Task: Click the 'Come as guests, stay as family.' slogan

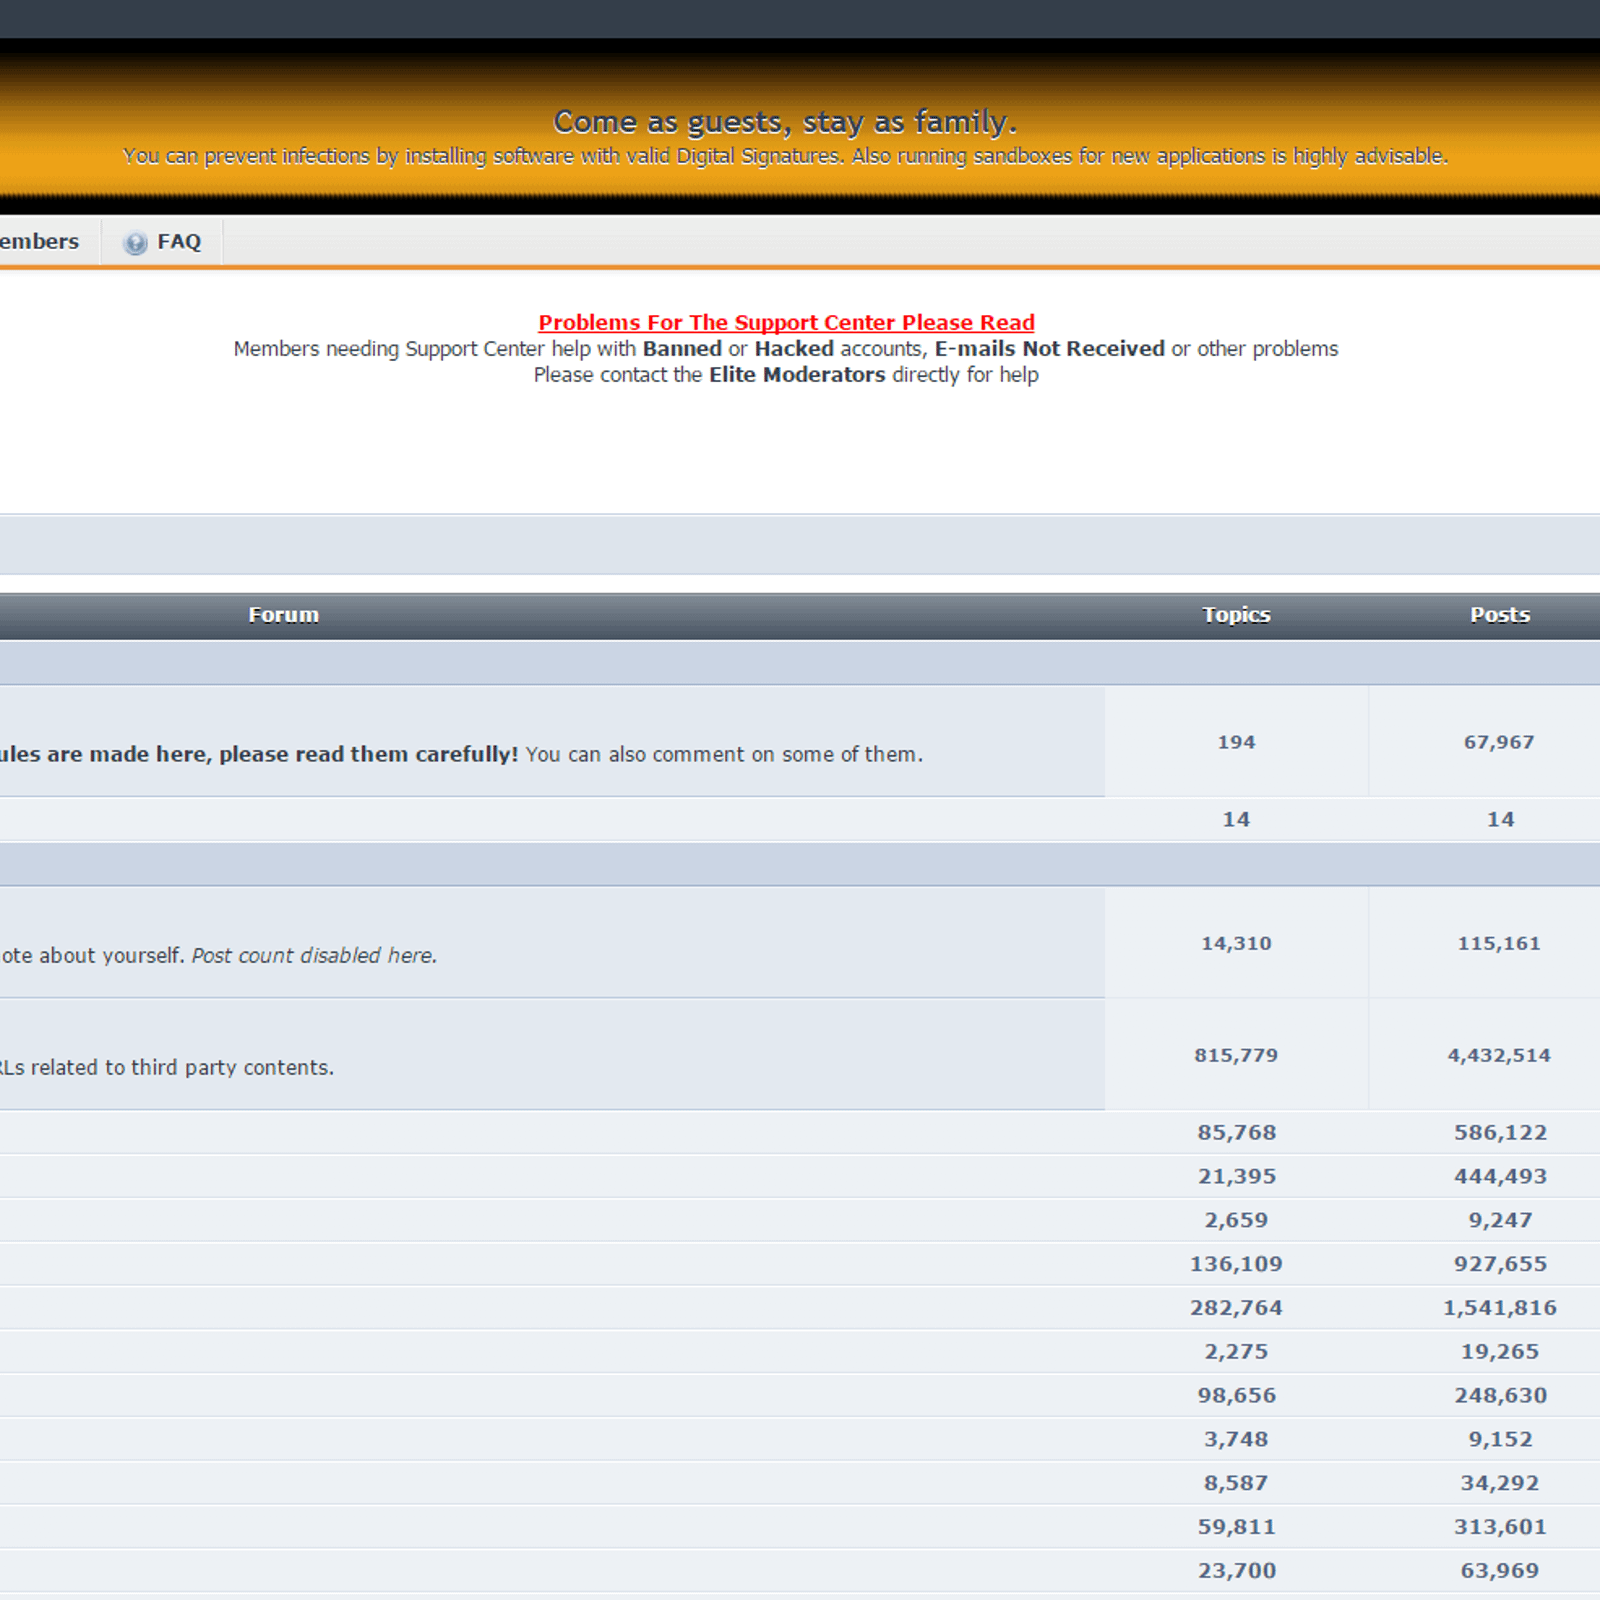Action: pyautogui.click(x=785, y=122)
